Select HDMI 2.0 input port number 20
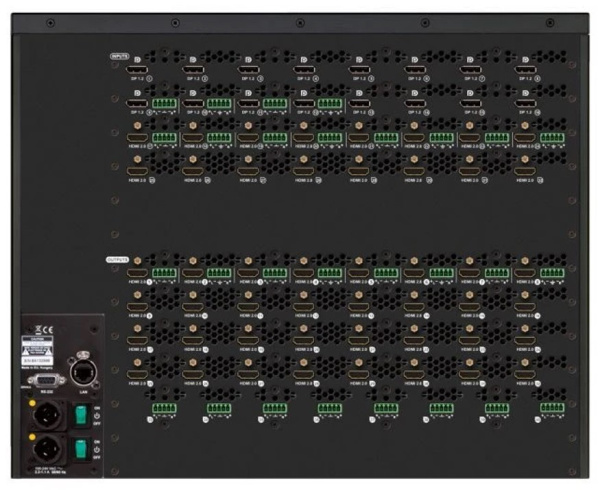 (304, 138)
